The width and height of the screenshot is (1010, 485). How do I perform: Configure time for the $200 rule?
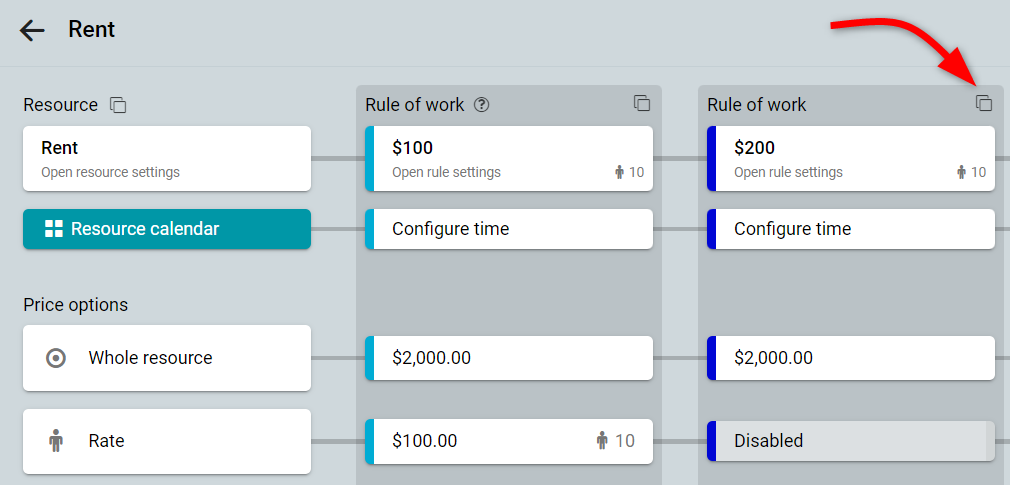[851, 229]
